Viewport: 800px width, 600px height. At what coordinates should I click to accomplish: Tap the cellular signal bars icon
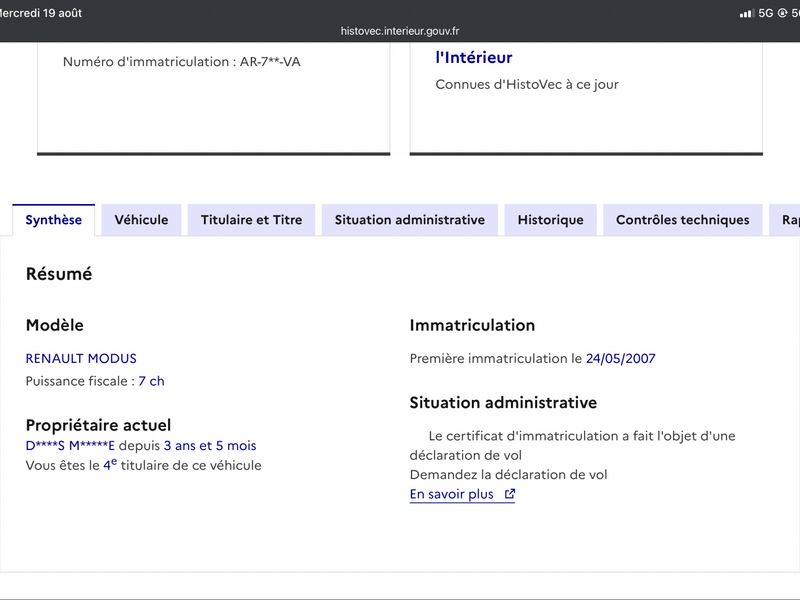pyautogui.click(x=747, y=13)
